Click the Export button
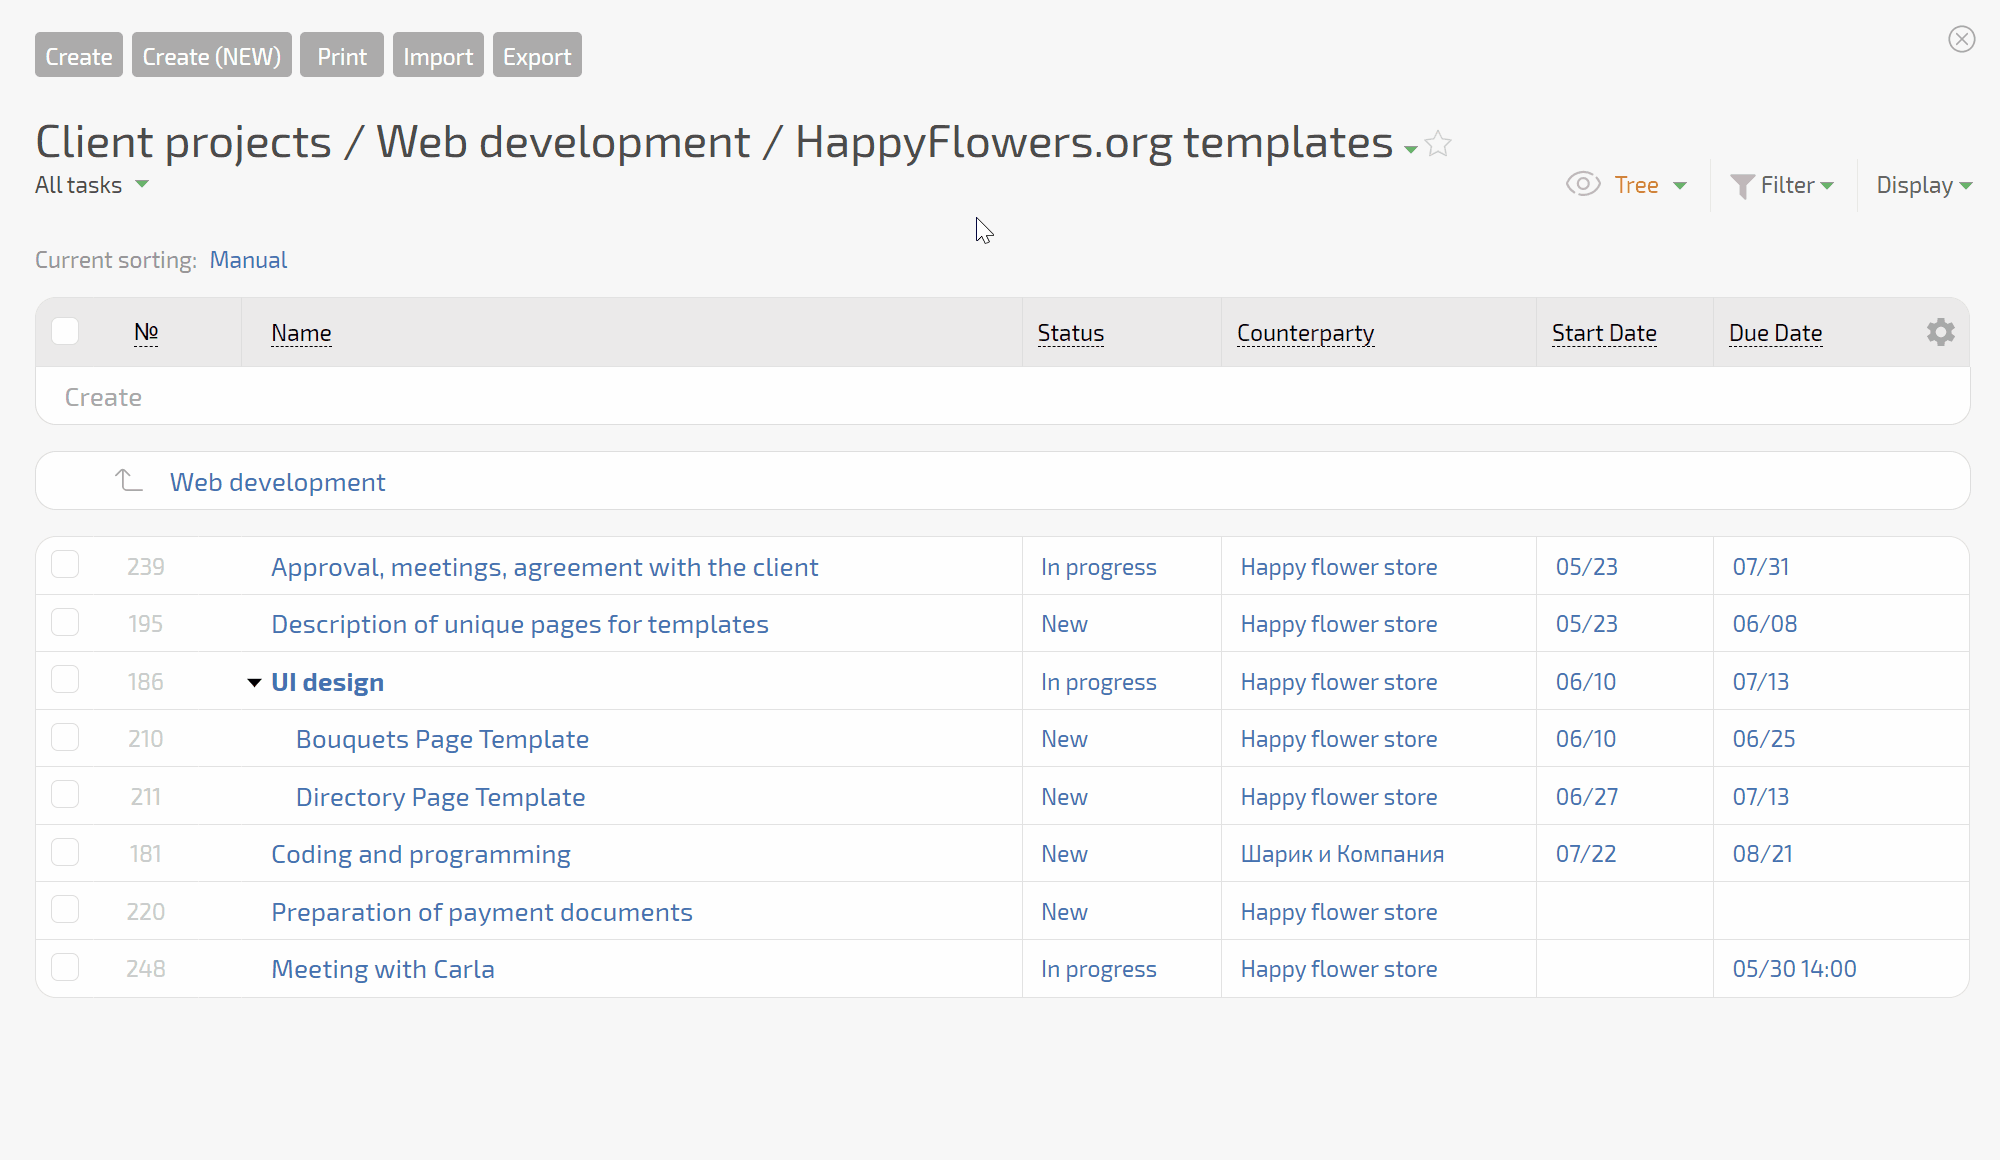2000x1160 pixels. 536,55
